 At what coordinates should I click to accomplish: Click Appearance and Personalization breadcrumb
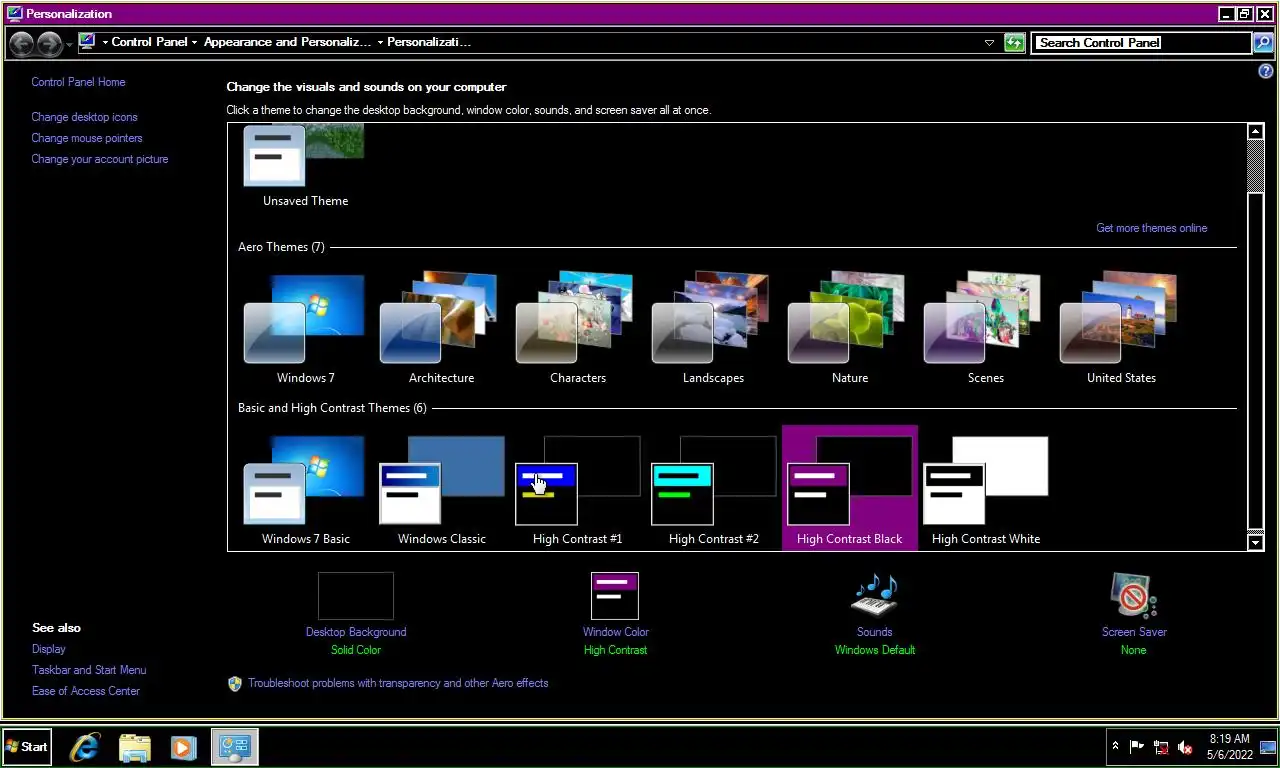287,42
